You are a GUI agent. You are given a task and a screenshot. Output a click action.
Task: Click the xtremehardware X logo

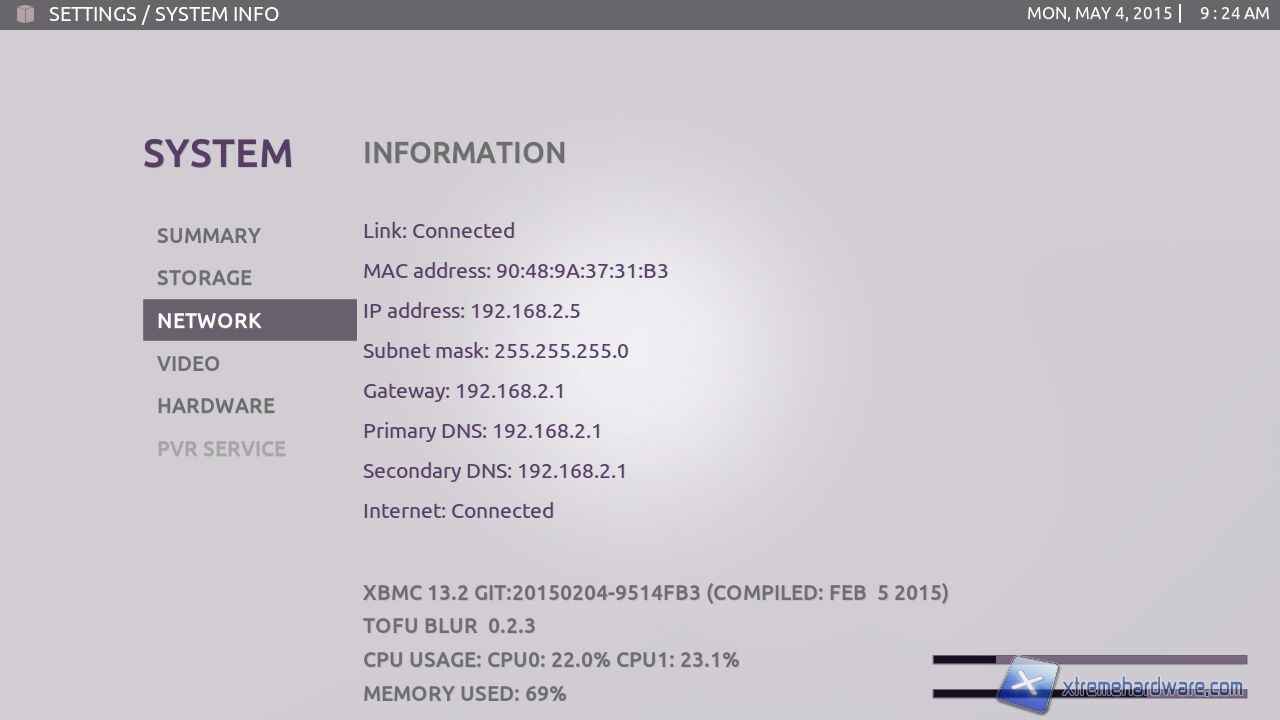tap(1026, 685)
